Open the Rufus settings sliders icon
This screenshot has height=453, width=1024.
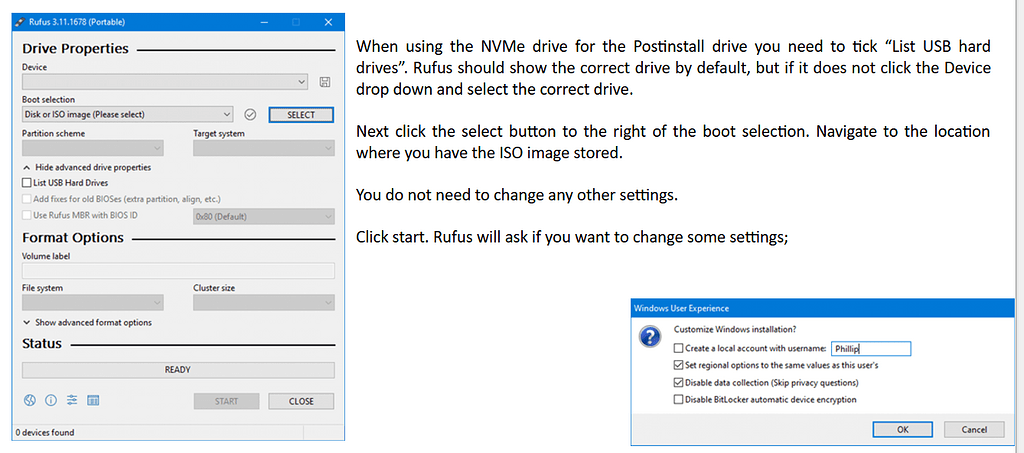(x=71, y=401)
